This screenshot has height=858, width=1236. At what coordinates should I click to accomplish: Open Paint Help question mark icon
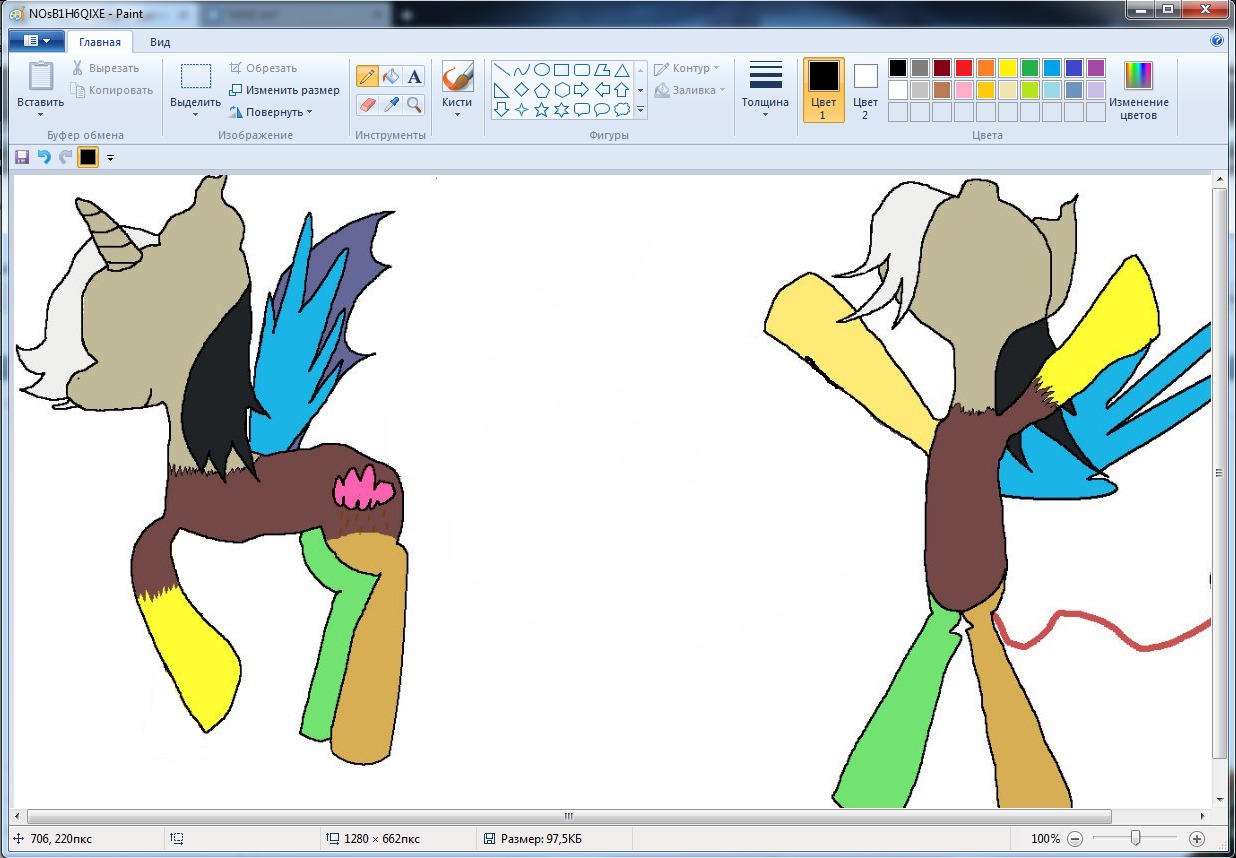pyautogui.click(x=1217, y=41)
